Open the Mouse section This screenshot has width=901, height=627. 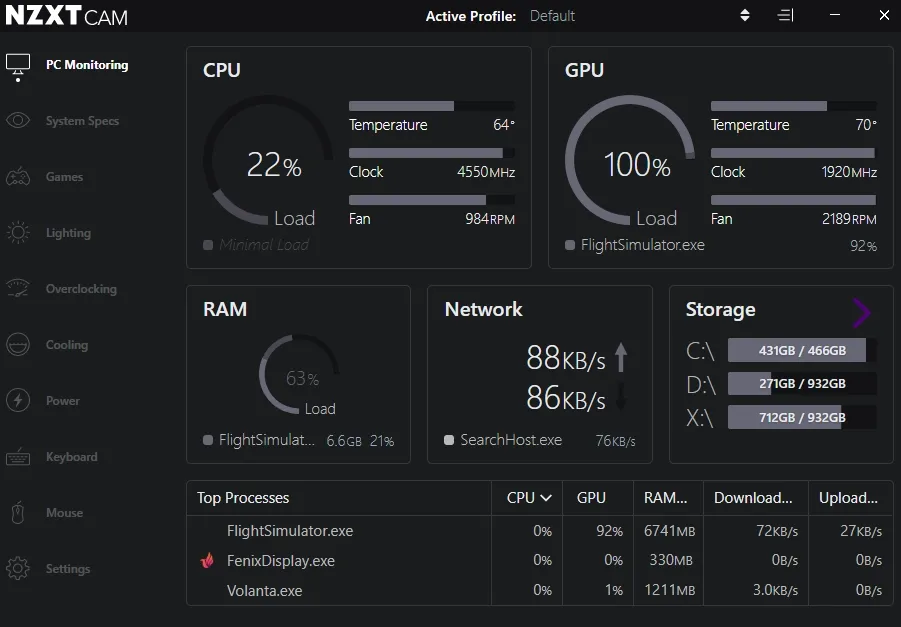tap(63, 512)
